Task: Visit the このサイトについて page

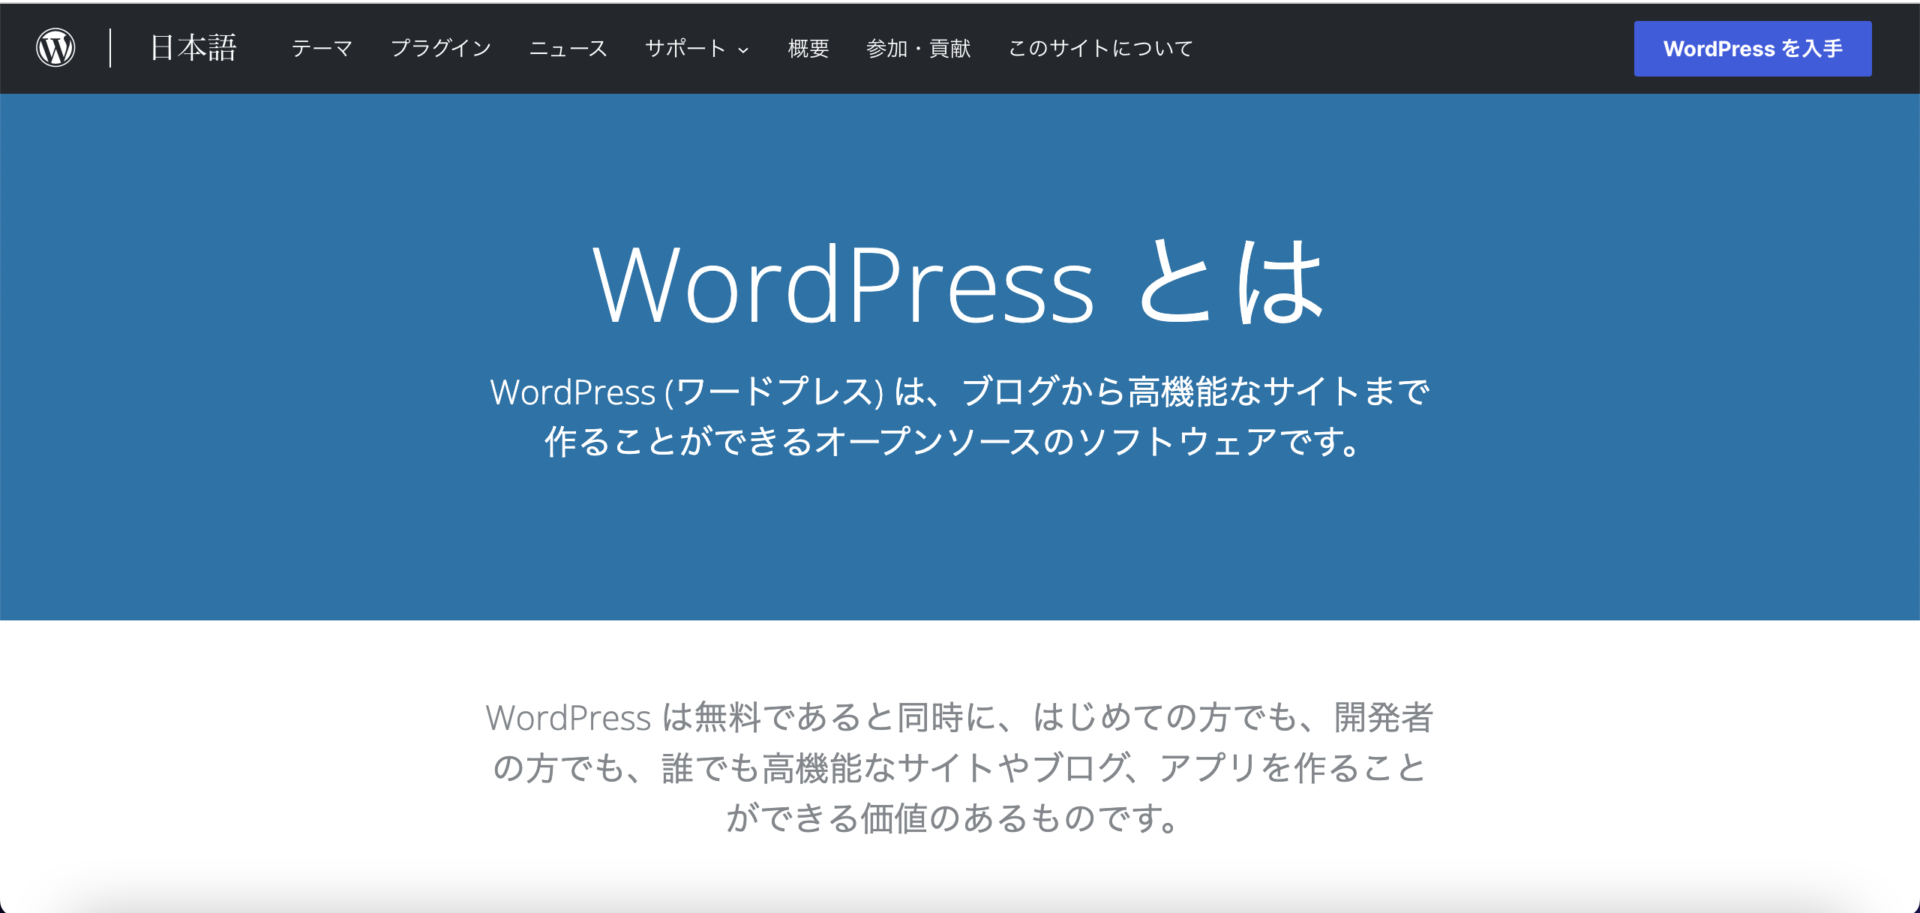Action: click(x=1100, y=48)
